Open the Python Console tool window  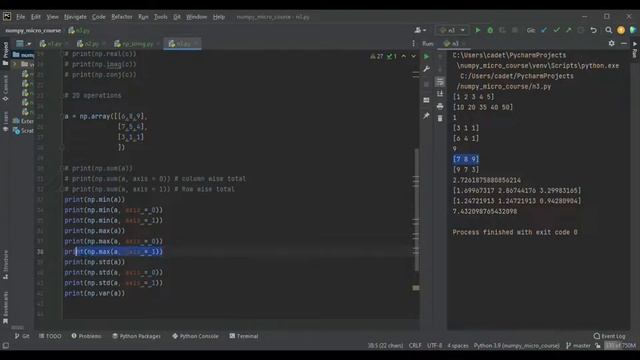195,336
